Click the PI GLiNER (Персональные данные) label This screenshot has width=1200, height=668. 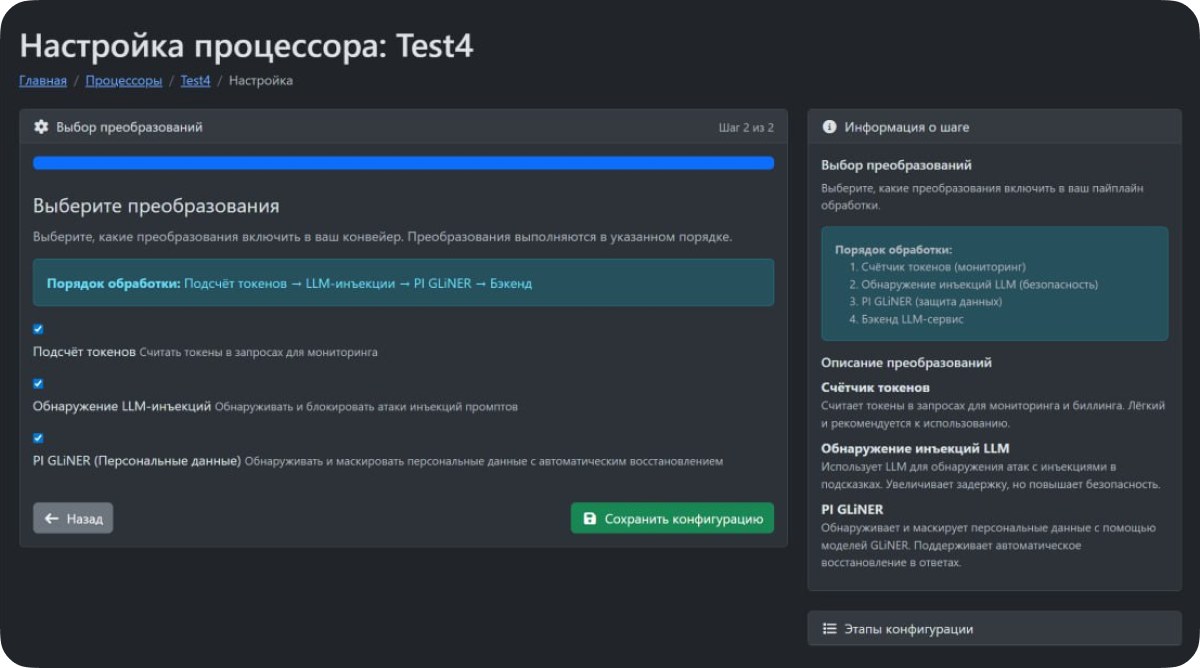point(137,461)
